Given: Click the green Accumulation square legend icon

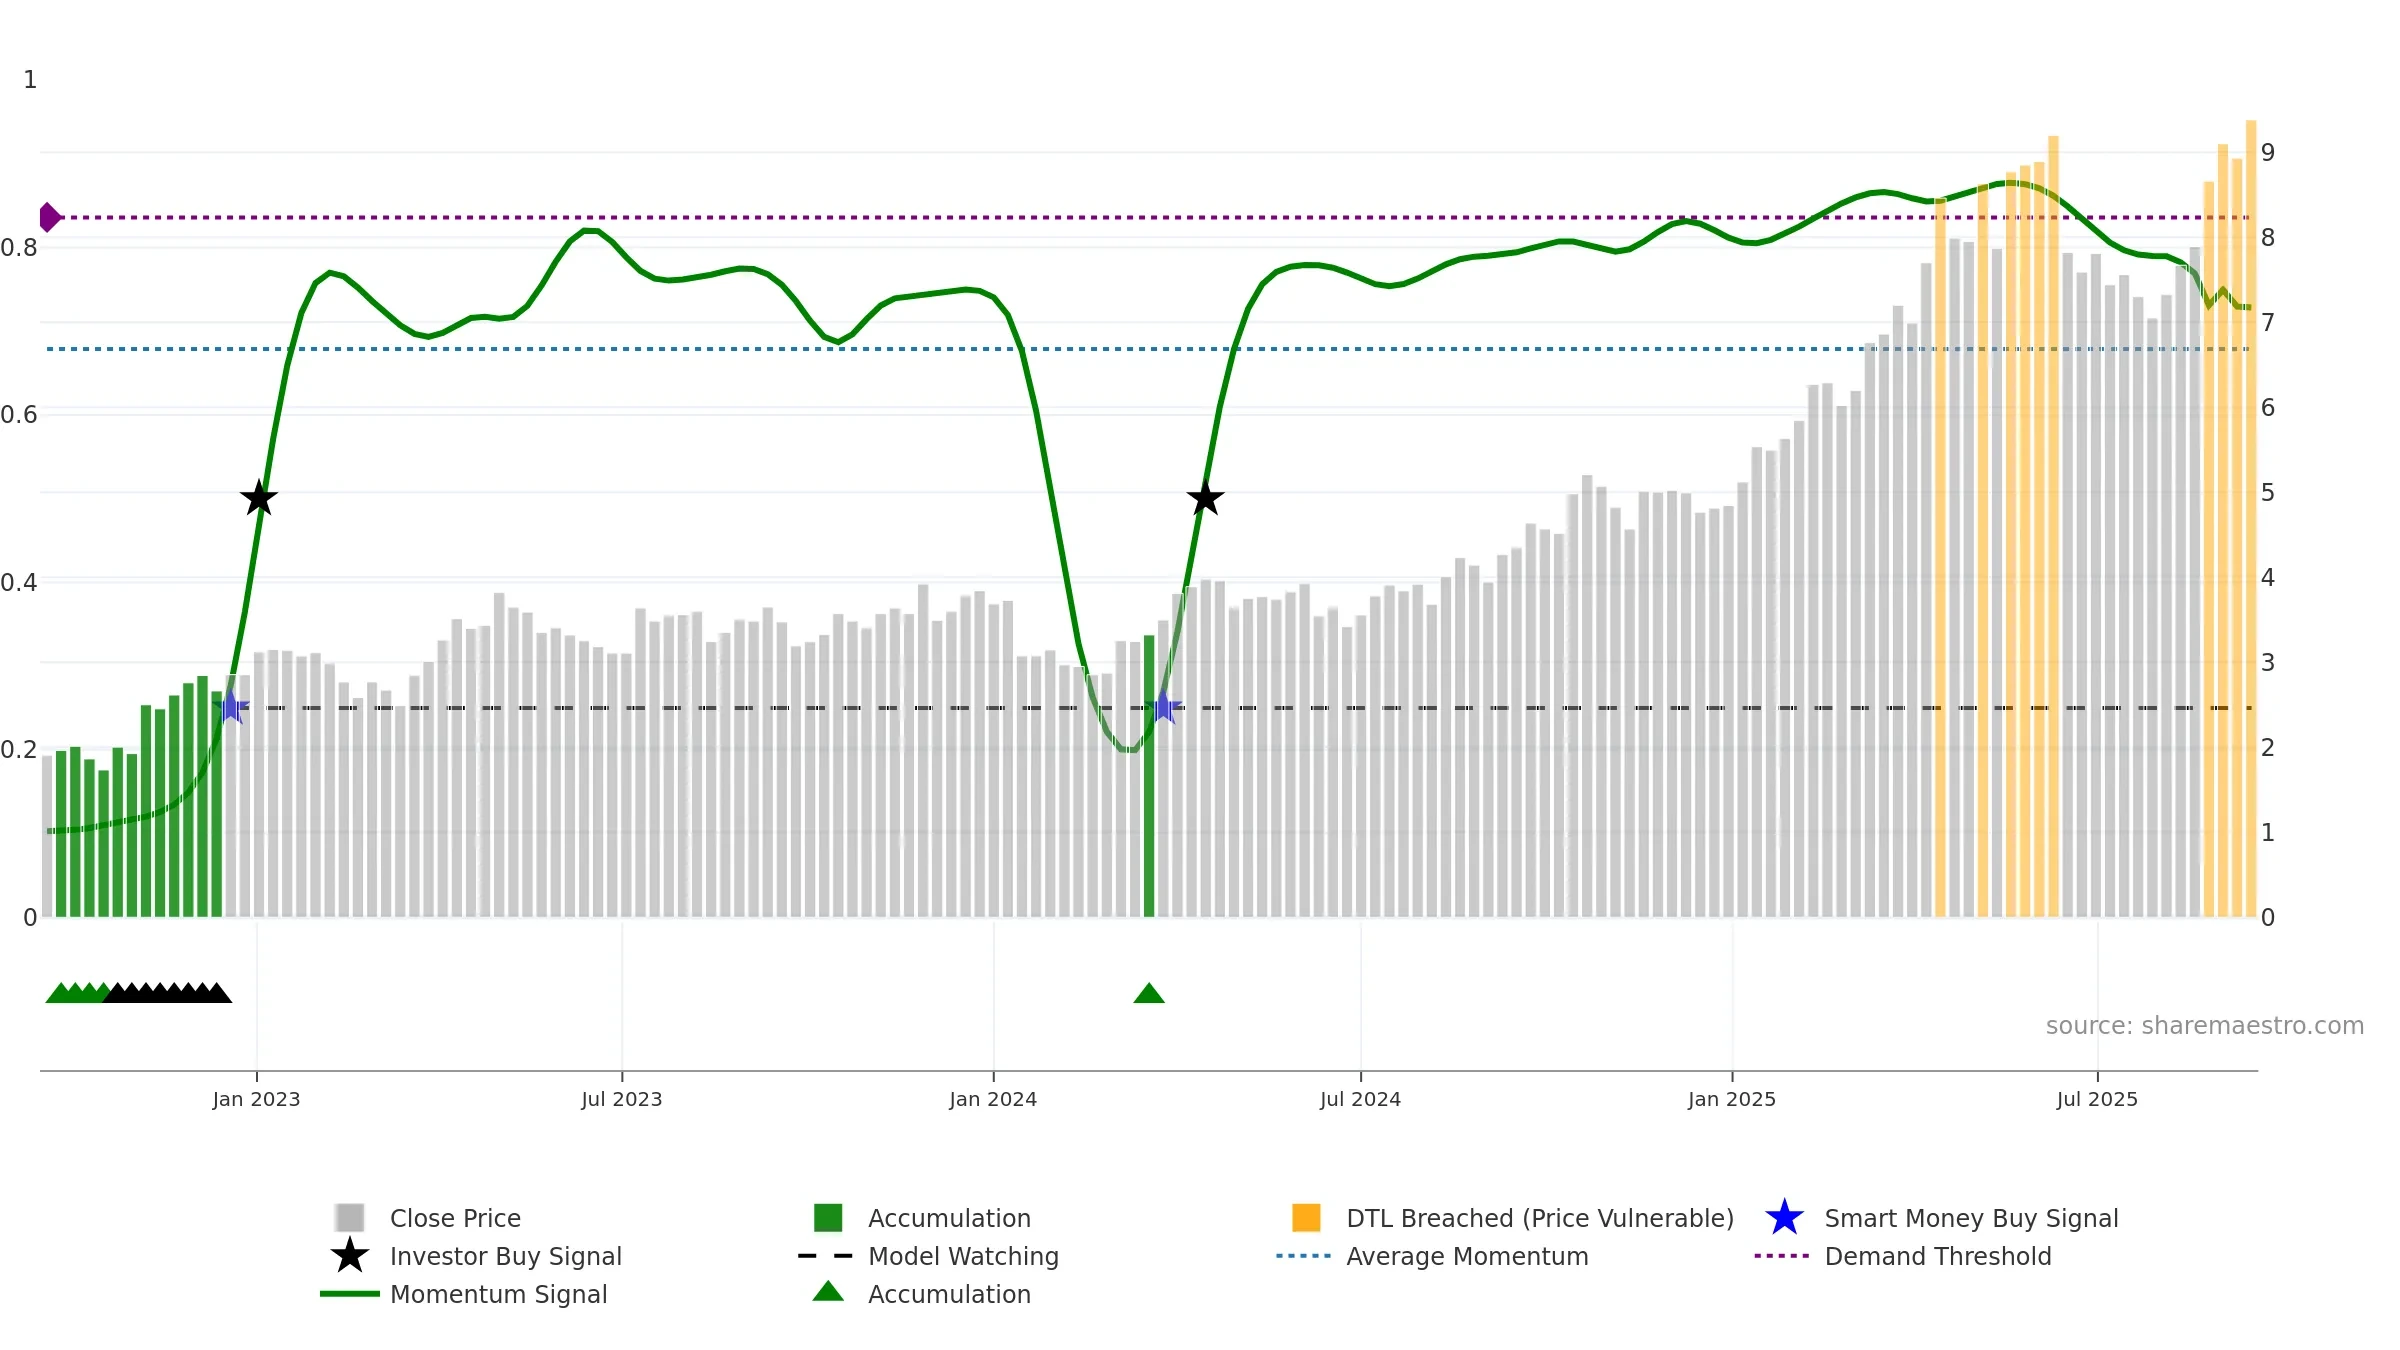Looking at the screenshot, I should [828, 1217].
